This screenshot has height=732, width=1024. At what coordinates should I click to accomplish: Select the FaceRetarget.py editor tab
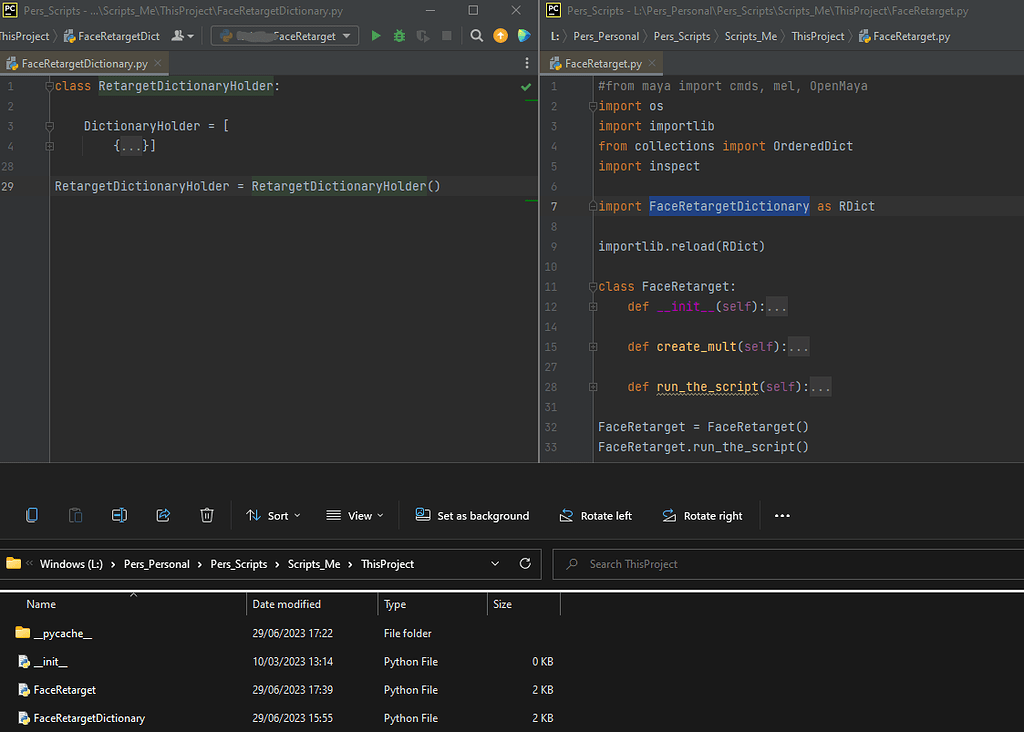(603, 64)
